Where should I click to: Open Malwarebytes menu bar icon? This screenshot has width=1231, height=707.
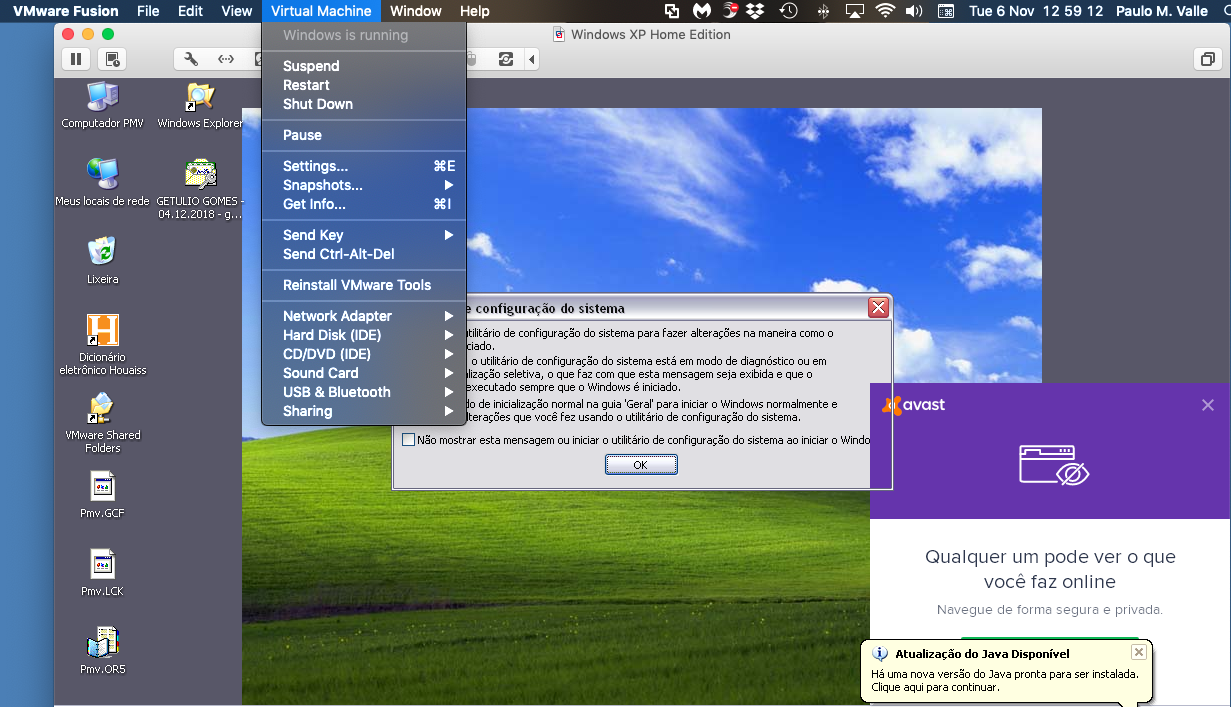pyautogui.click(x=703, y=11)
